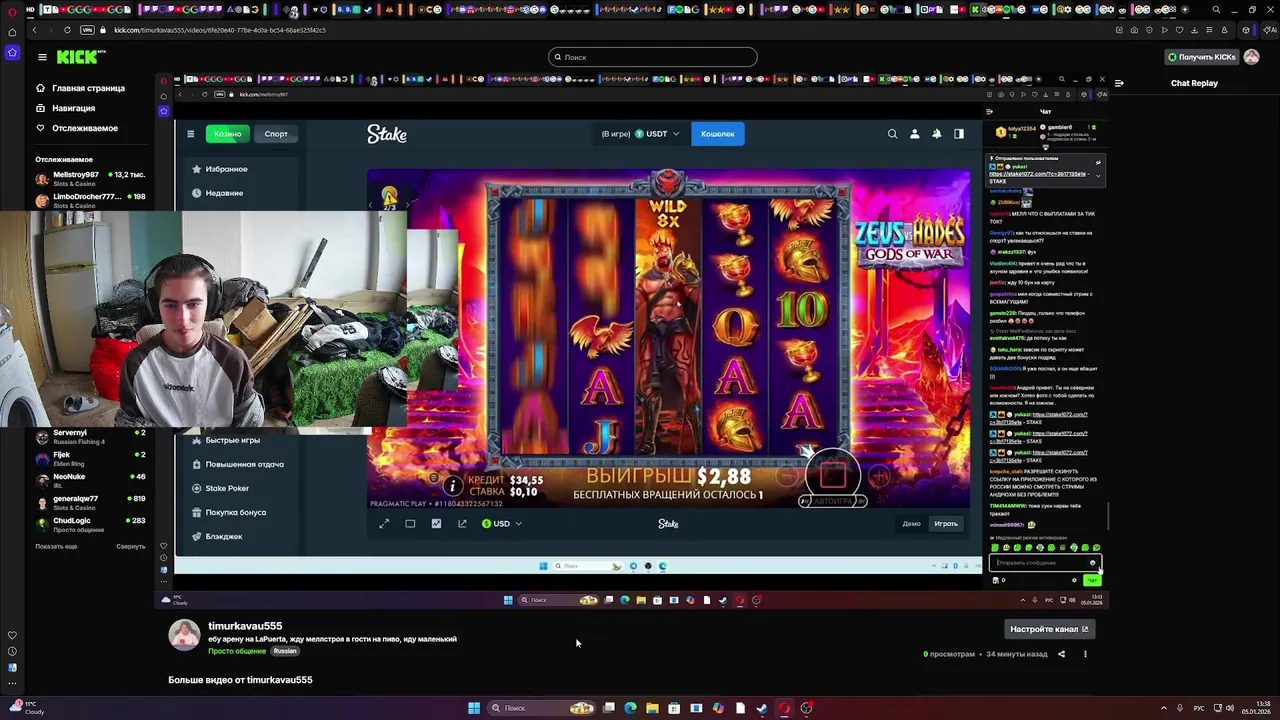Click the green KICK logo

coord(81,57)
